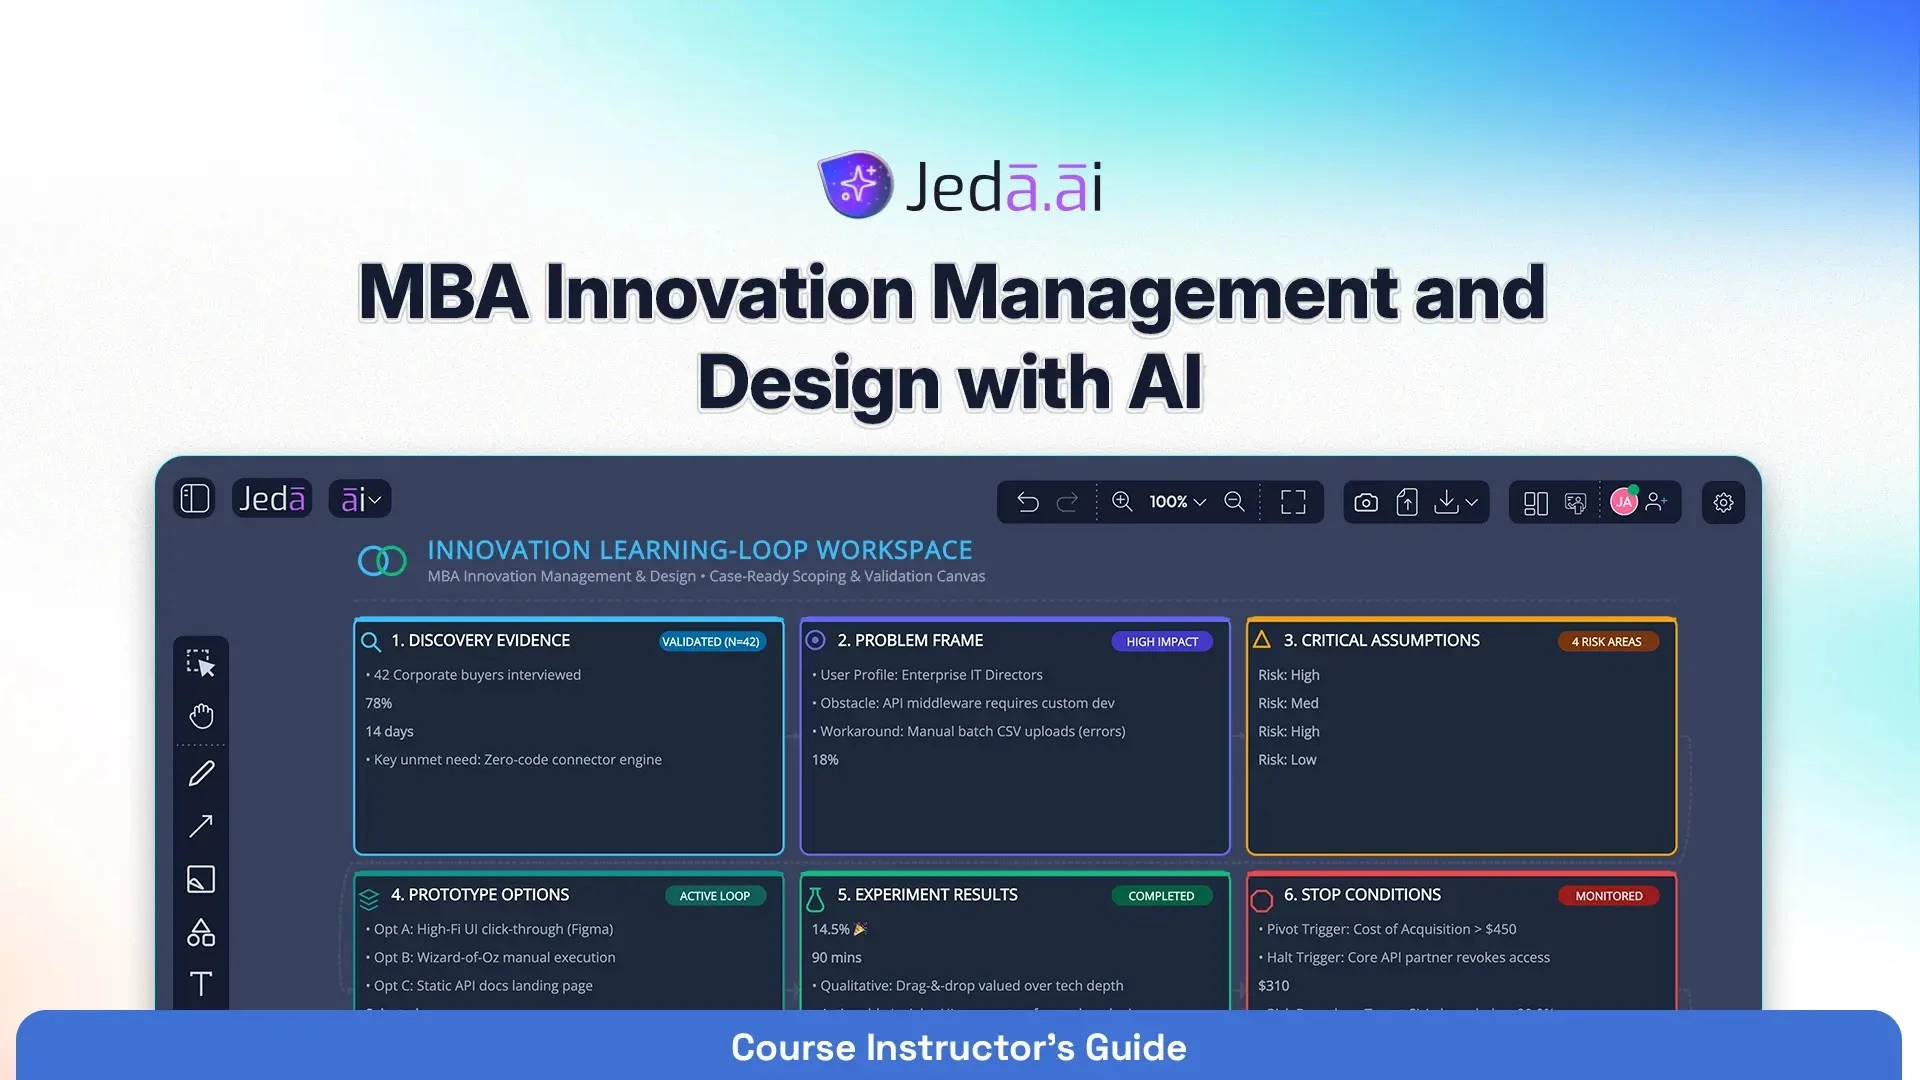Select the 4. PROTOTYPE OPTIONS card title
This screenshot has height=1080, width=1920.
[x=480, y=895]
